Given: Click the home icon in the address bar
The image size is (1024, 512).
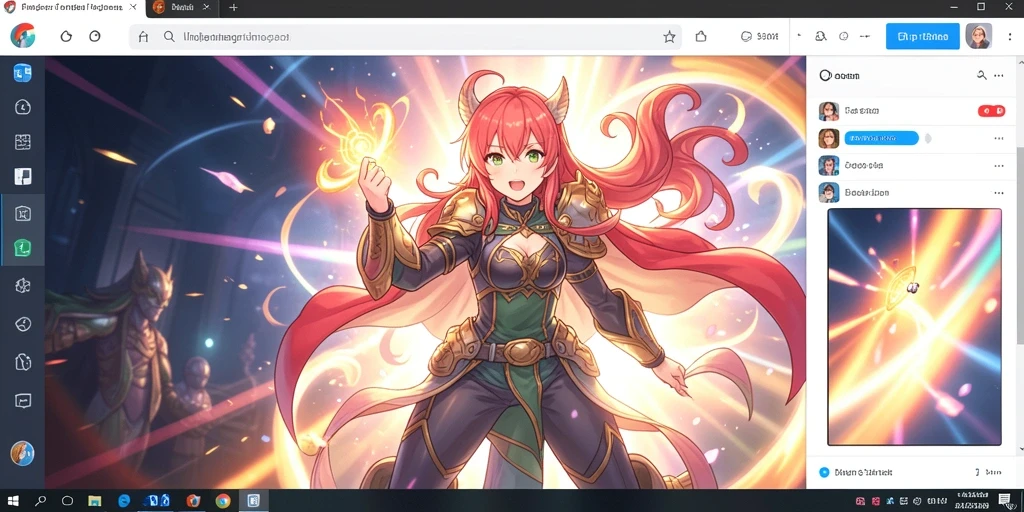Looking at the screenshot, I should (144, 37).
